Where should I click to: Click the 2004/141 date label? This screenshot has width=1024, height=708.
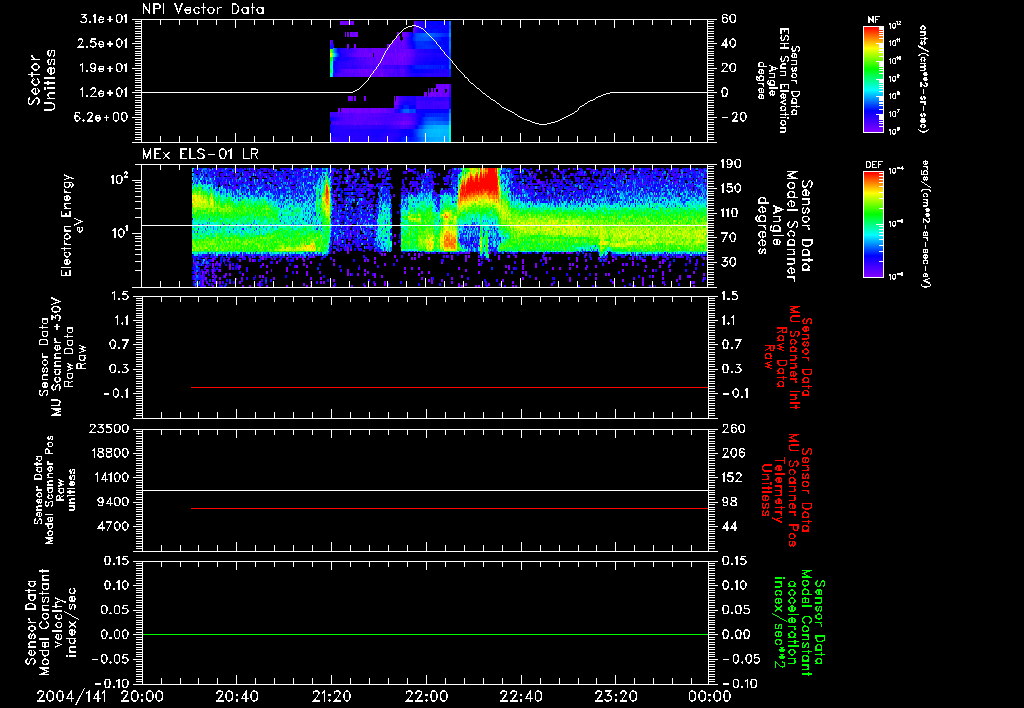[x=71, y=696]
